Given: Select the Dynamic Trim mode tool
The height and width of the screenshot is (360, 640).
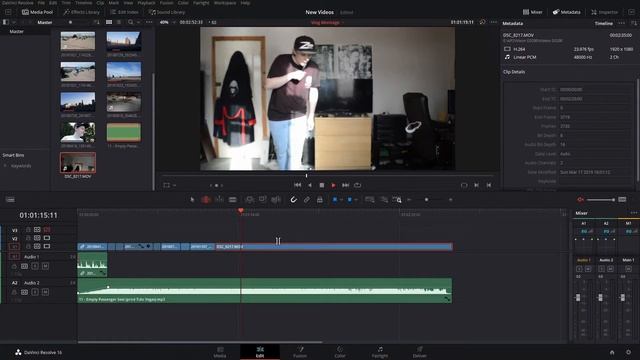Looking at the screenshot, I should point(219,200).
